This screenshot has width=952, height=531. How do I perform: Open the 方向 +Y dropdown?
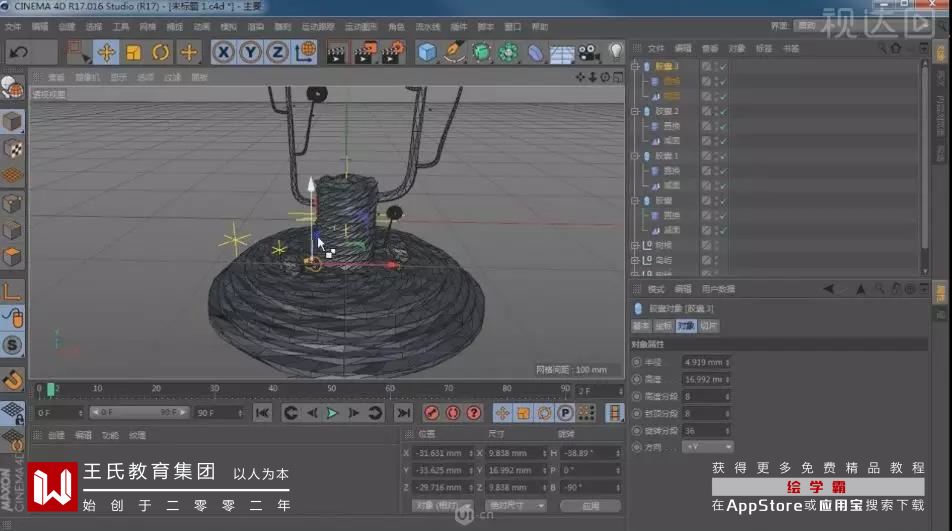tap(708, 447)
